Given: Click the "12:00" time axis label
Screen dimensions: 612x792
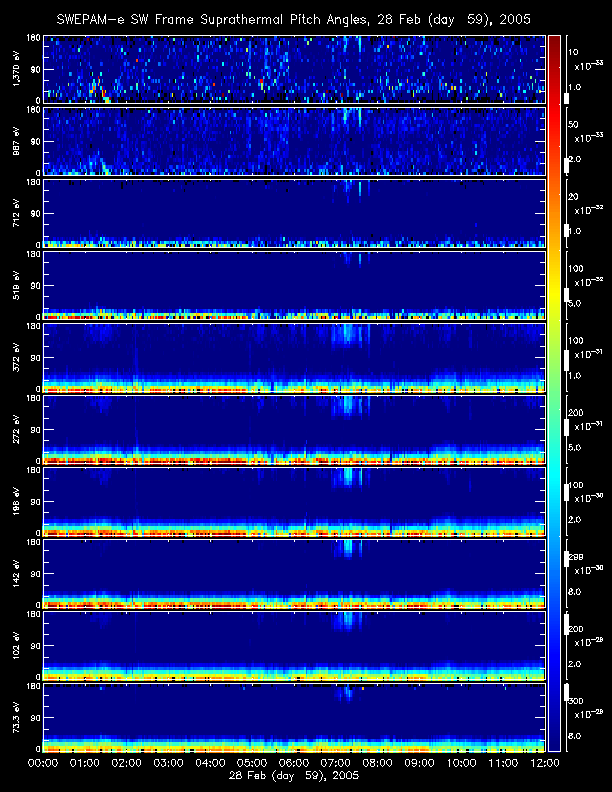Looking at the screenshot, I should pyautogui.click(x=545, y=763).
